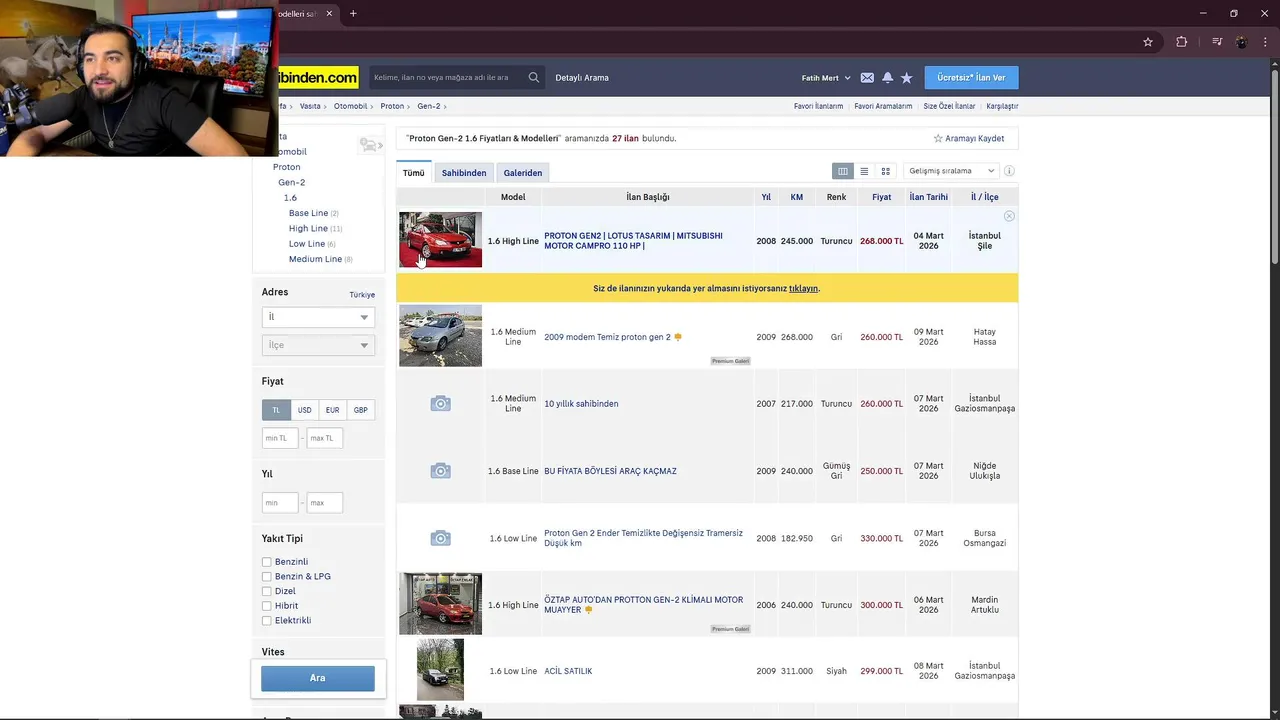Click page vertical scrollbar
1280x720 pixels.
click(1274, 165)
